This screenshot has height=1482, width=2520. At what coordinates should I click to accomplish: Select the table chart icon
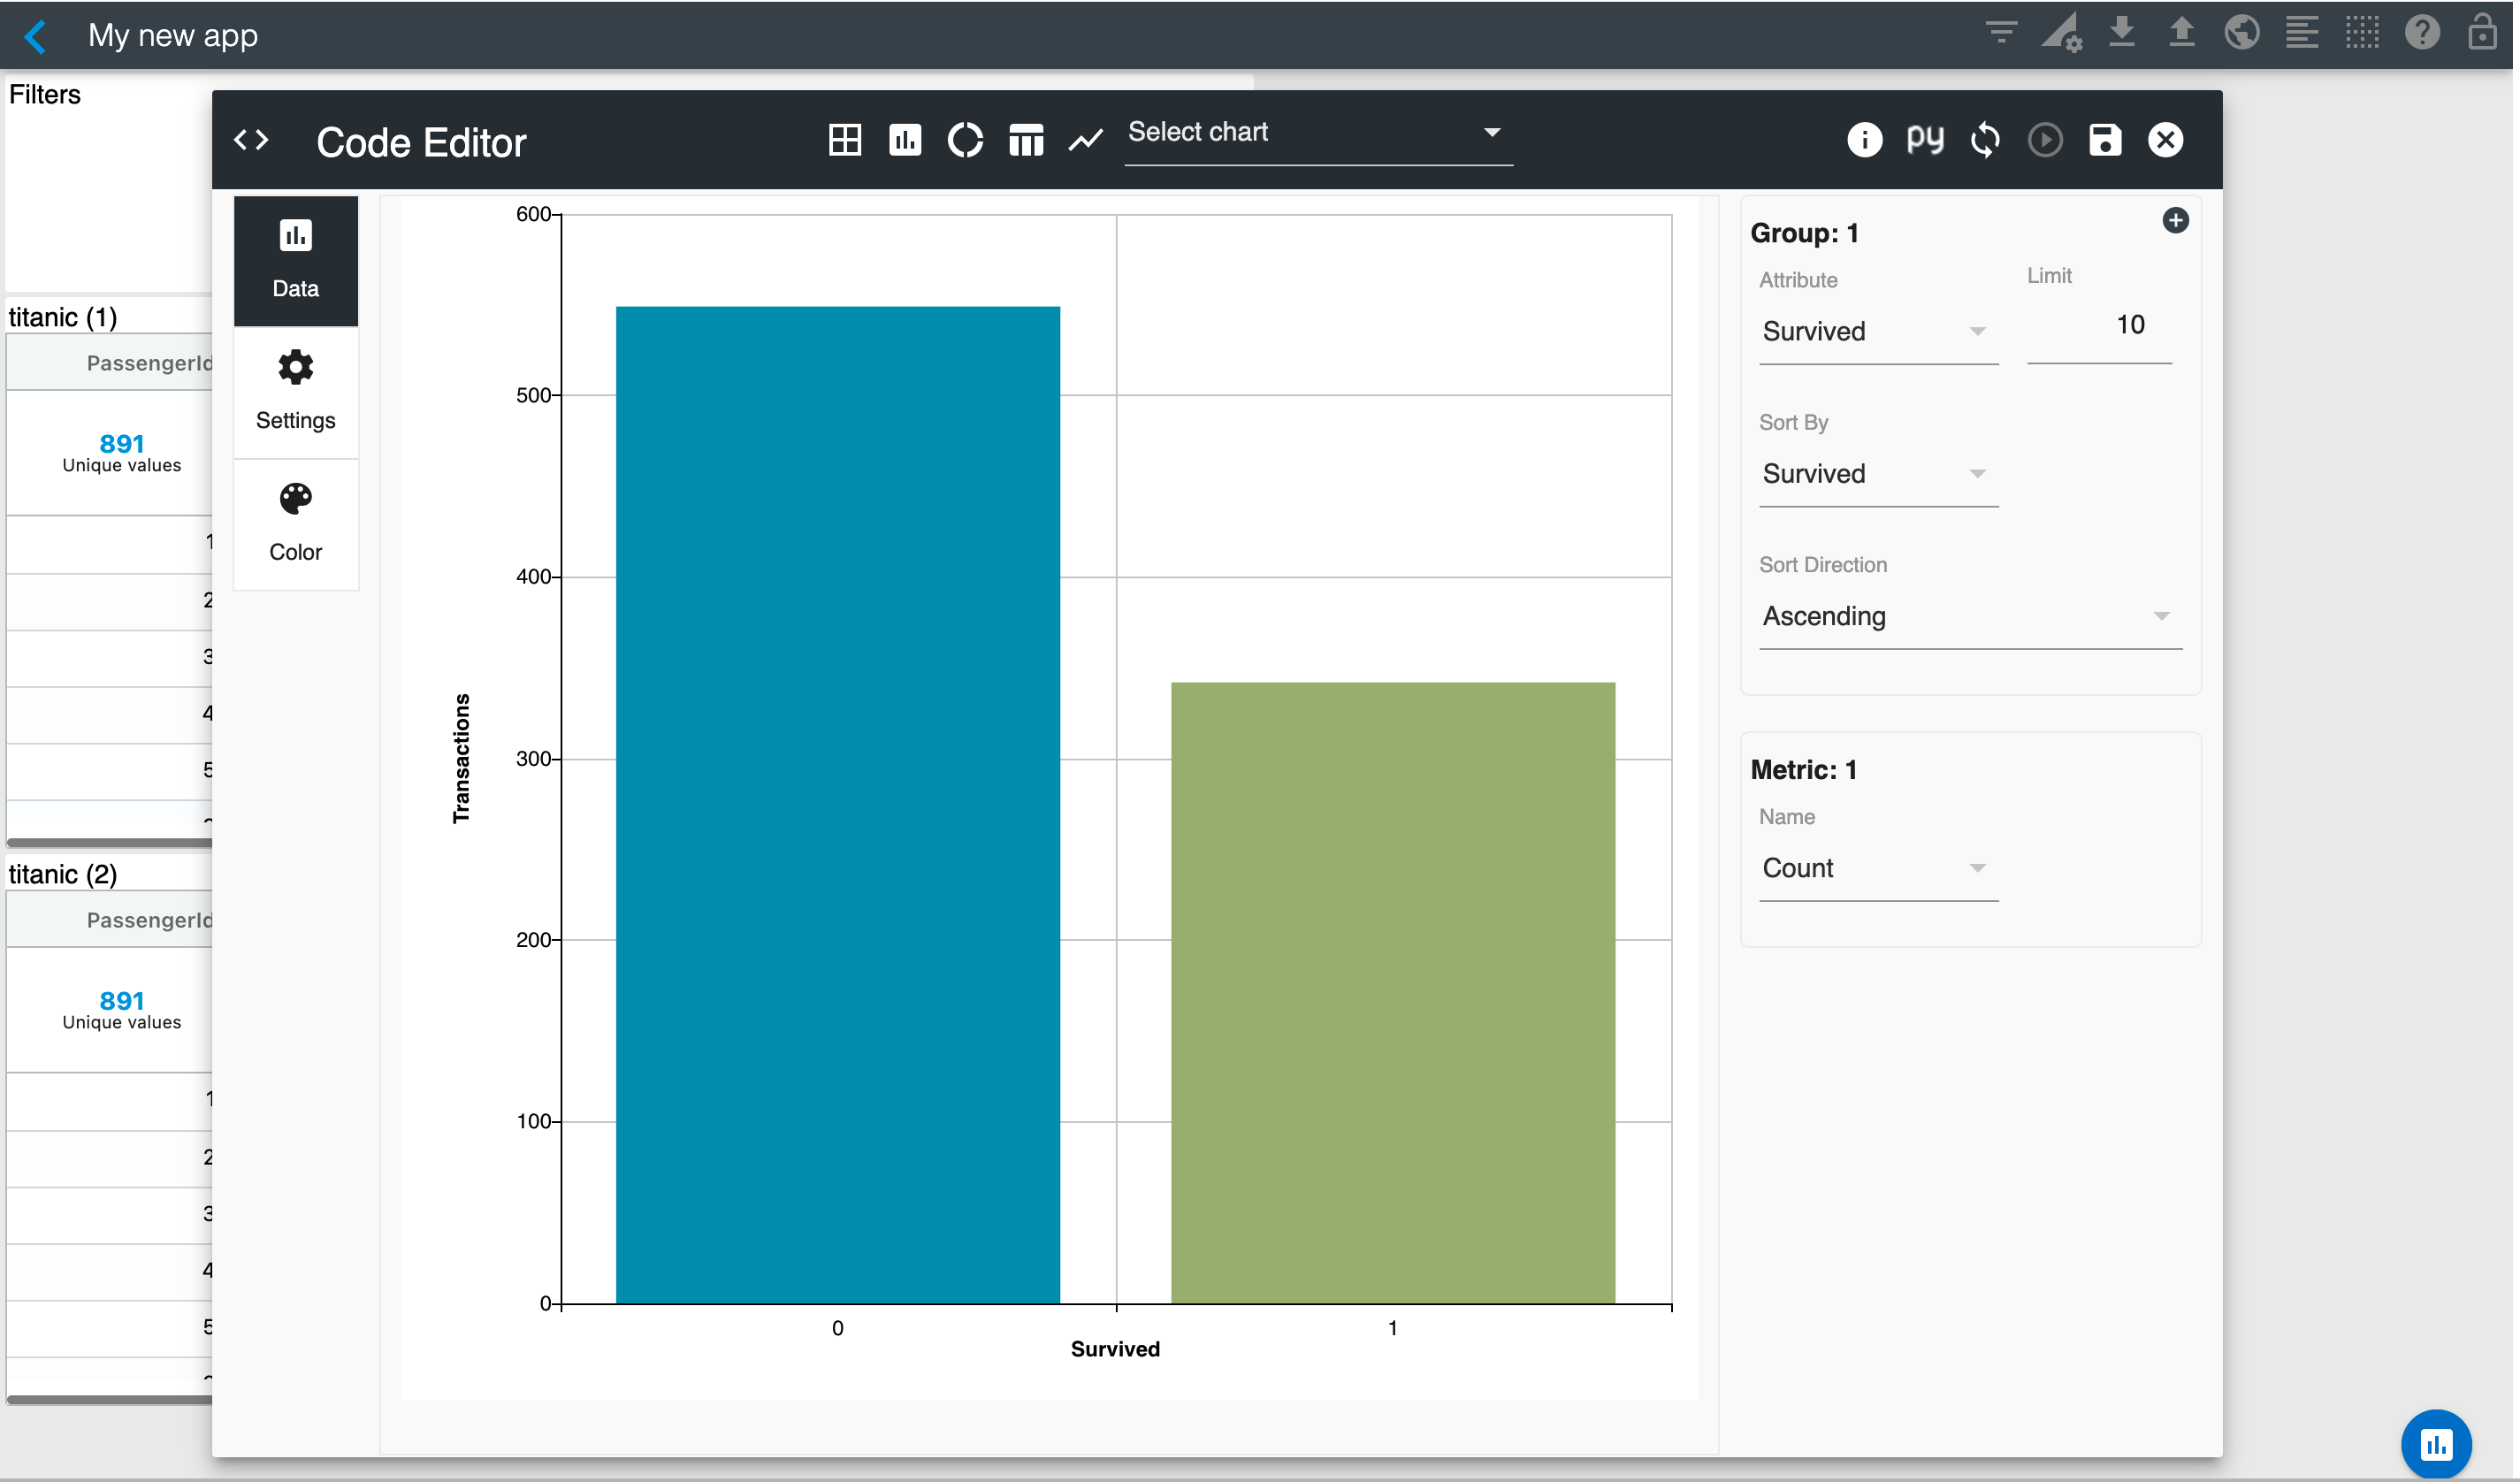tap(1028, 140)
